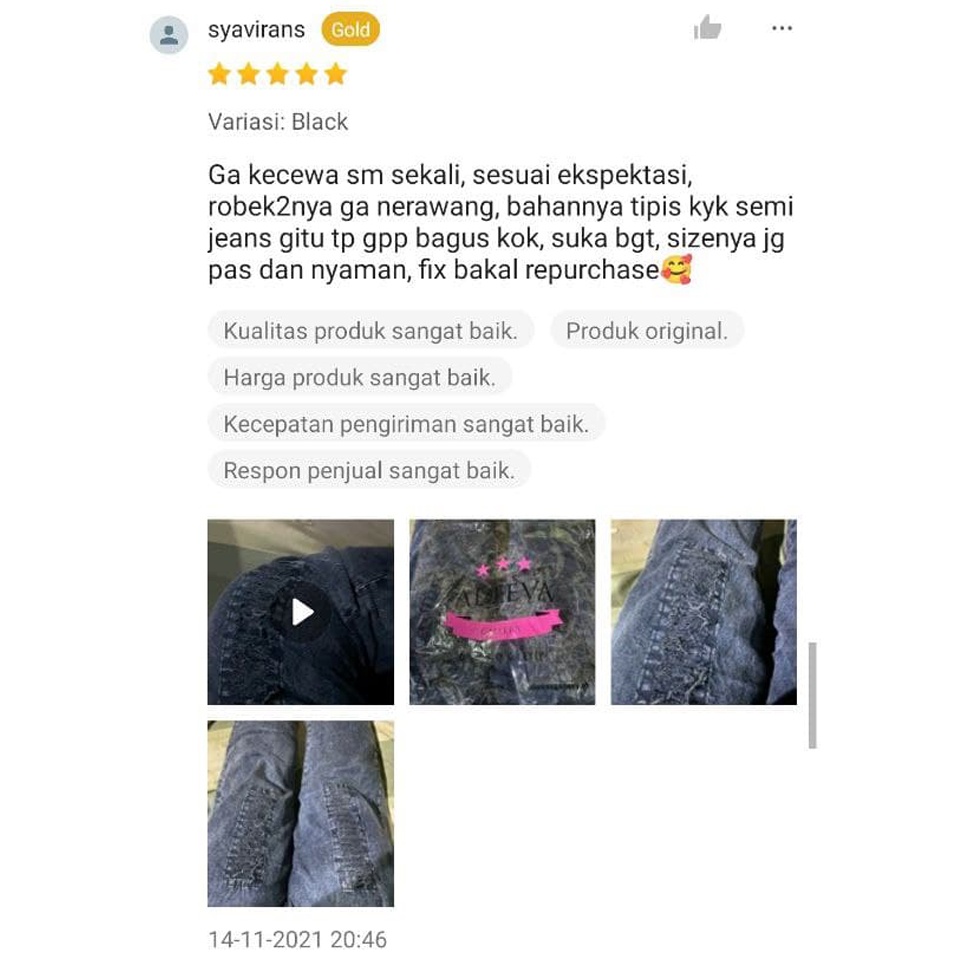
Task: Click the Gold membership badge
Action: (351, 29)
